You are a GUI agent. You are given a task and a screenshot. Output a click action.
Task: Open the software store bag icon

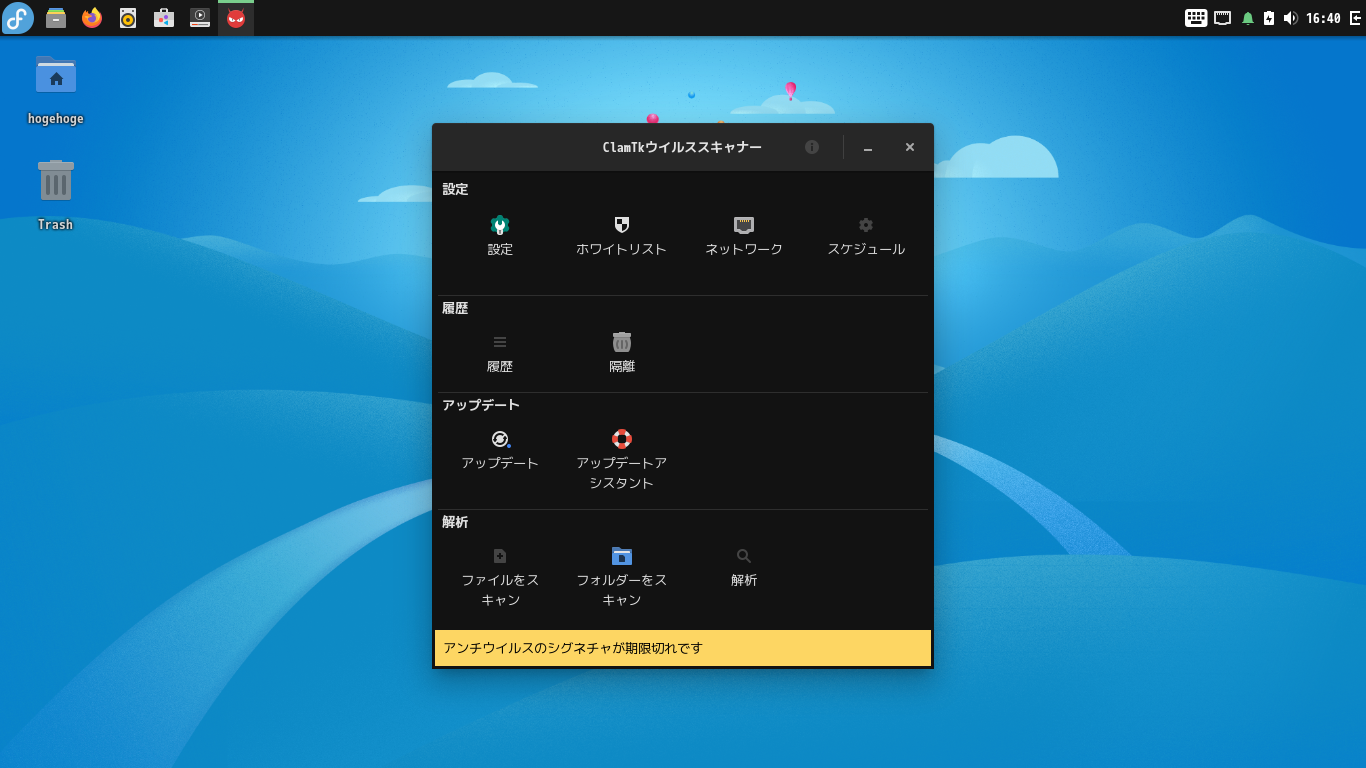(x=164, y=18)
